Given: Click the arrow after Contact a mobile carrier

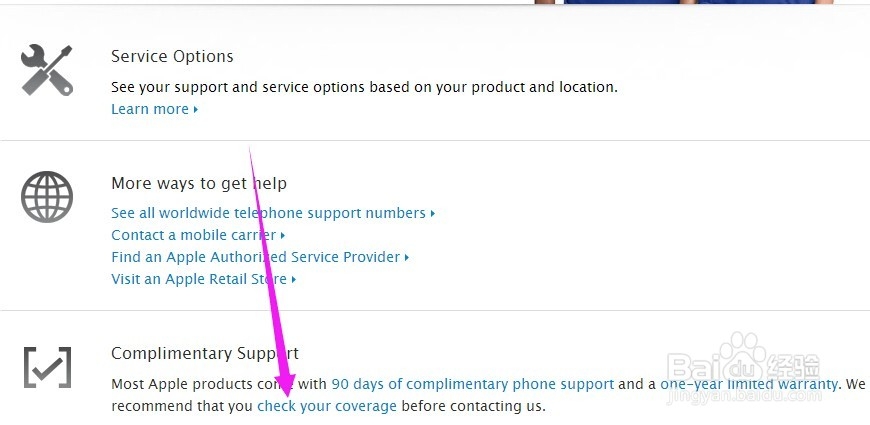Looking at the screenshot, I should (283, 236).
